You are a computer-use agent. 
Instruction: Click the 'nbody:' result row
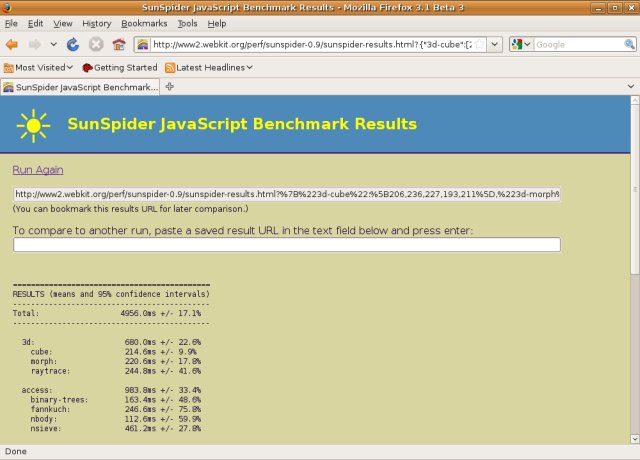pyautogui.click(x=116, y=419)
